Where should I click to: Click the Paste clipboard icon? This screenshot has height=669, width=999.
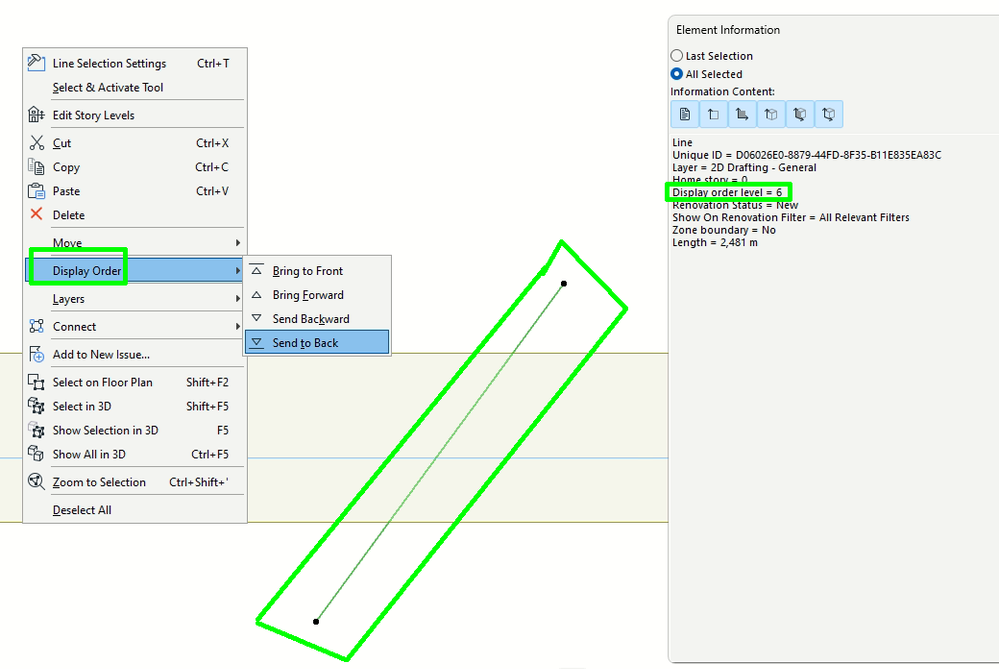(35, 191)
